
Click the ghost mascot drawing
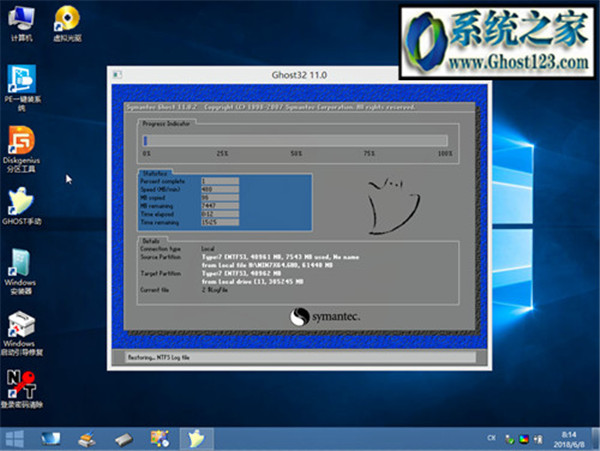(393, 205)
